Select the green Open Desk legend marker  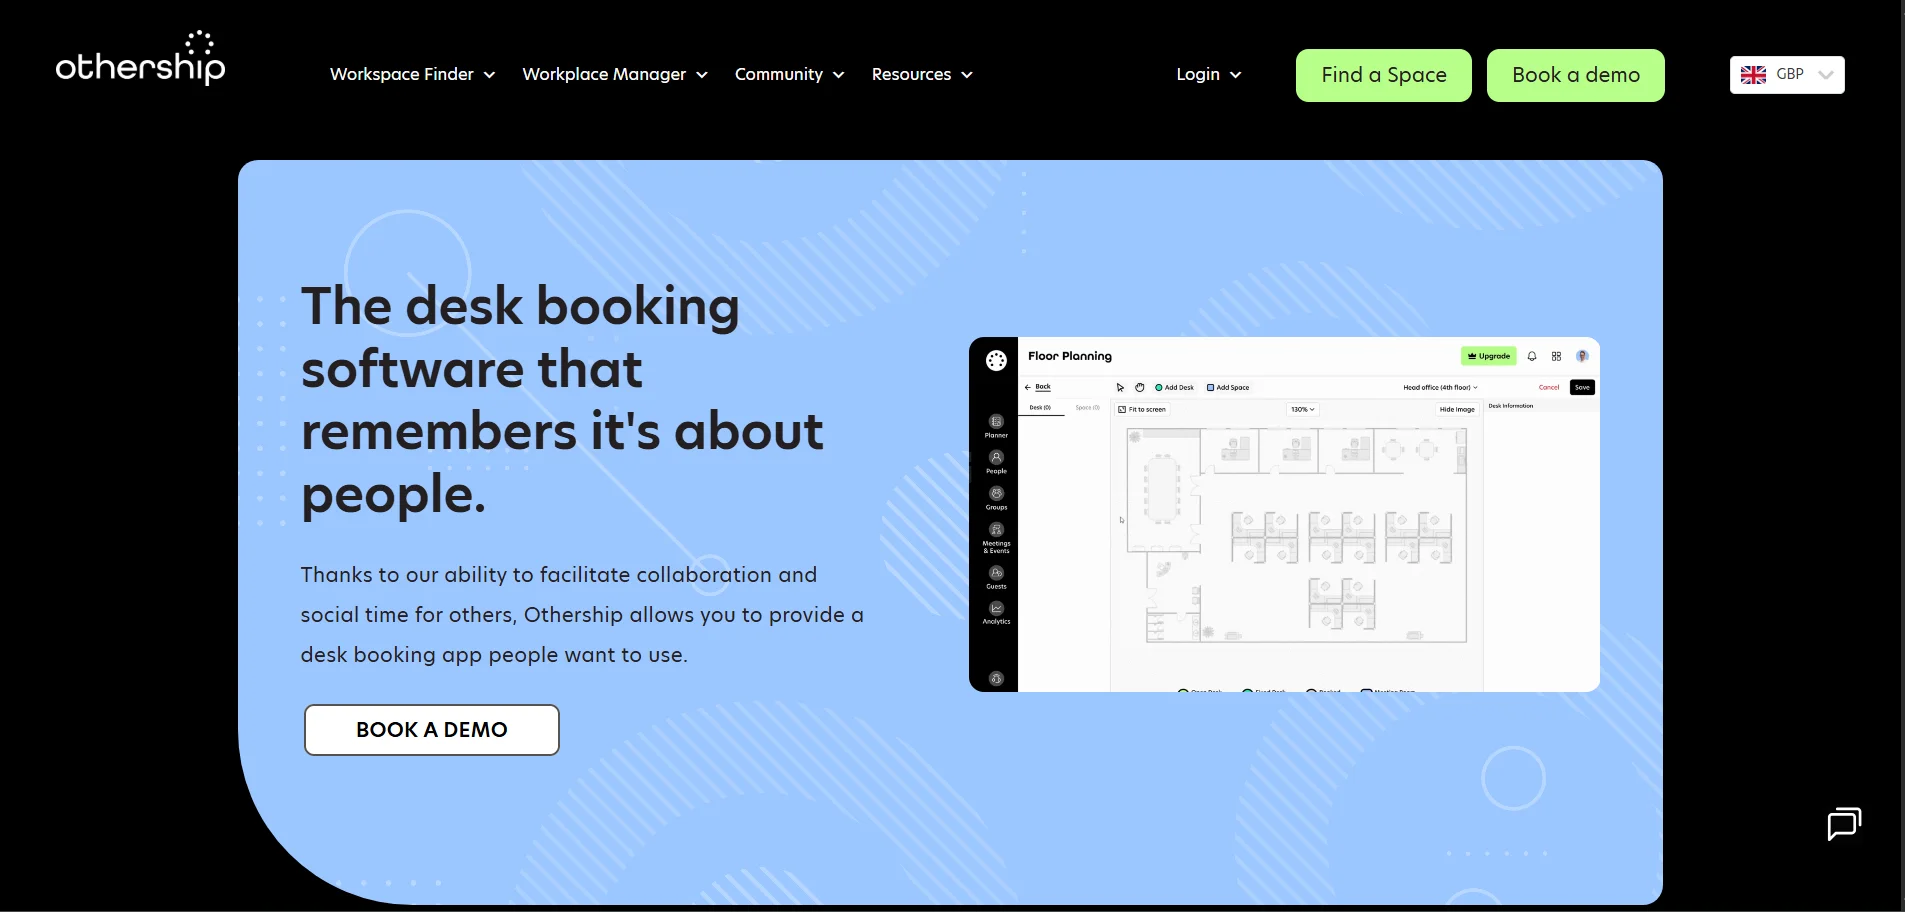click(x=1183, y=691)
